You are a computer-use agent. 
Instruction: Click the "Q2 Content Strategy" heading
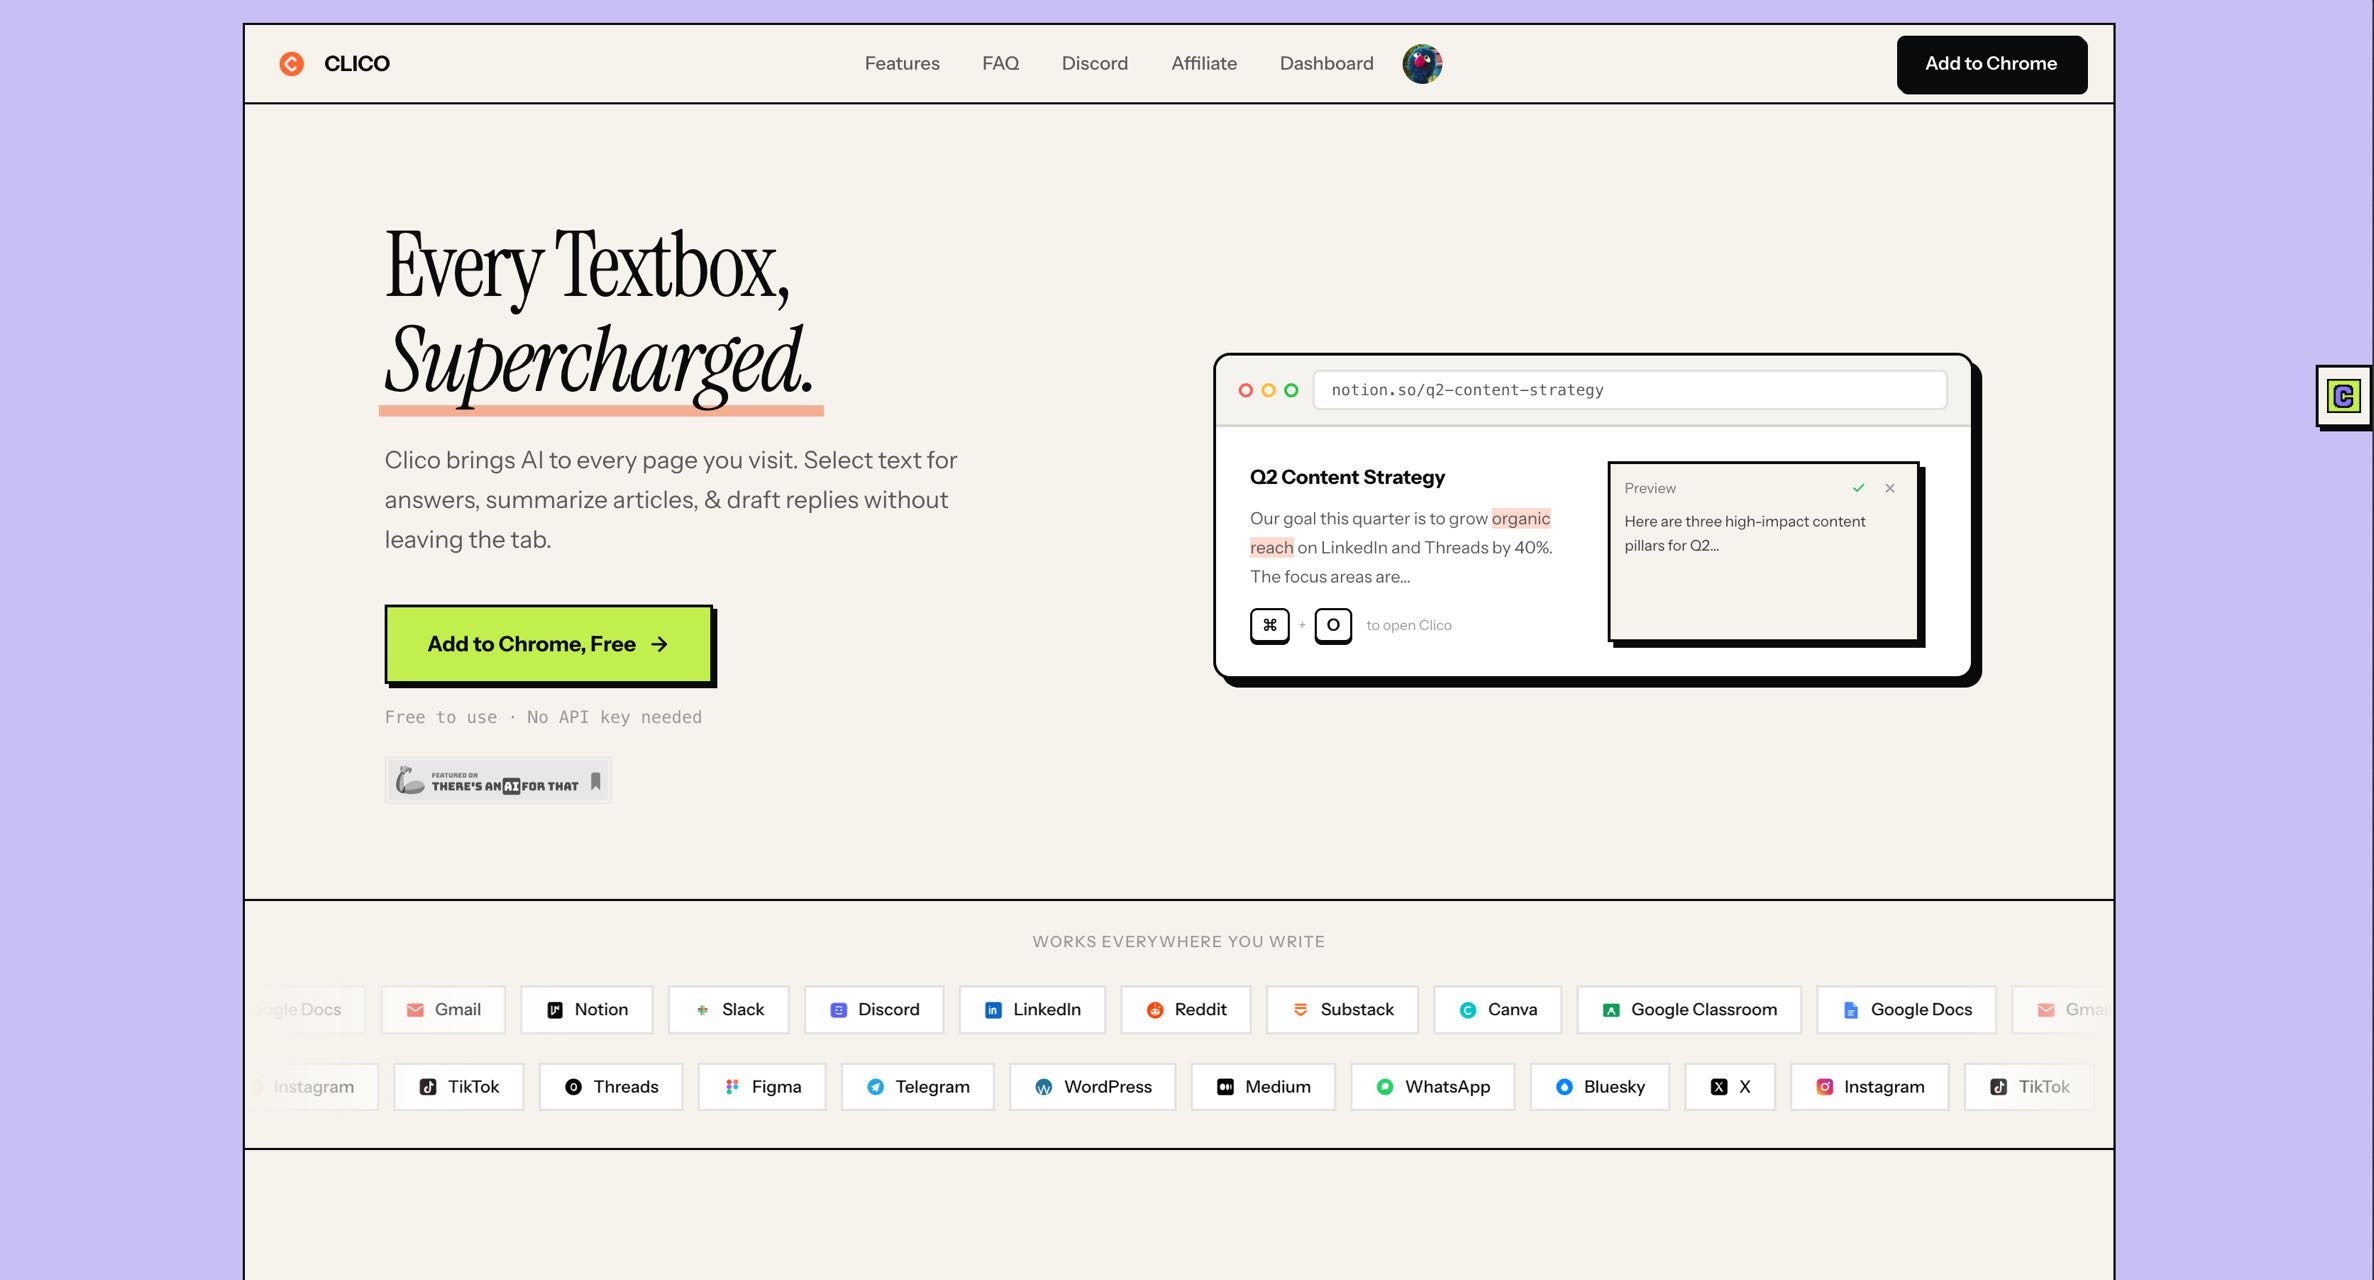tap(1347, 477)
